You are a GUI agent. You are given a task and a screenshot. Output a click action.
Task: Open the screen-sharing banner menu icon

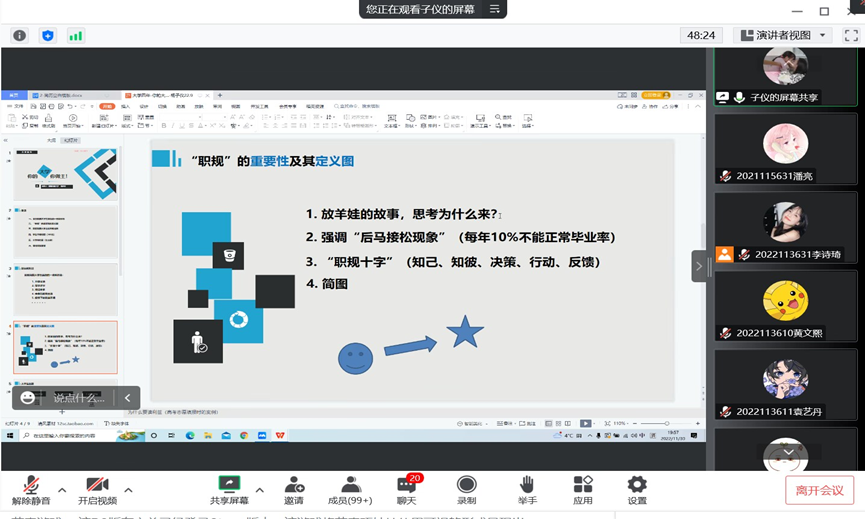(x=493, y=9)
